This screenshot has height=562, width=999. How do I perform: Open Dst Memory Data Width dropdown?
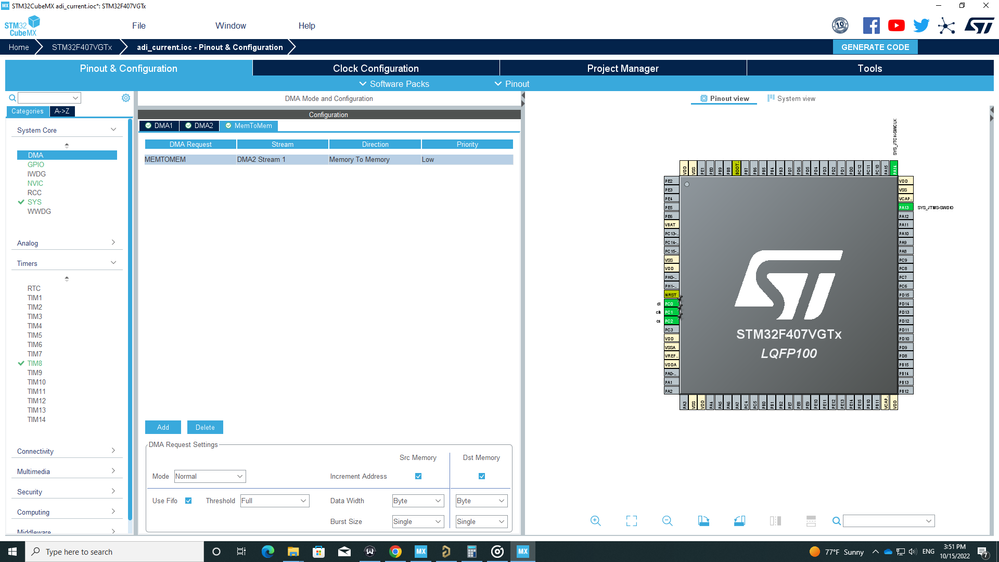[481, 501]
